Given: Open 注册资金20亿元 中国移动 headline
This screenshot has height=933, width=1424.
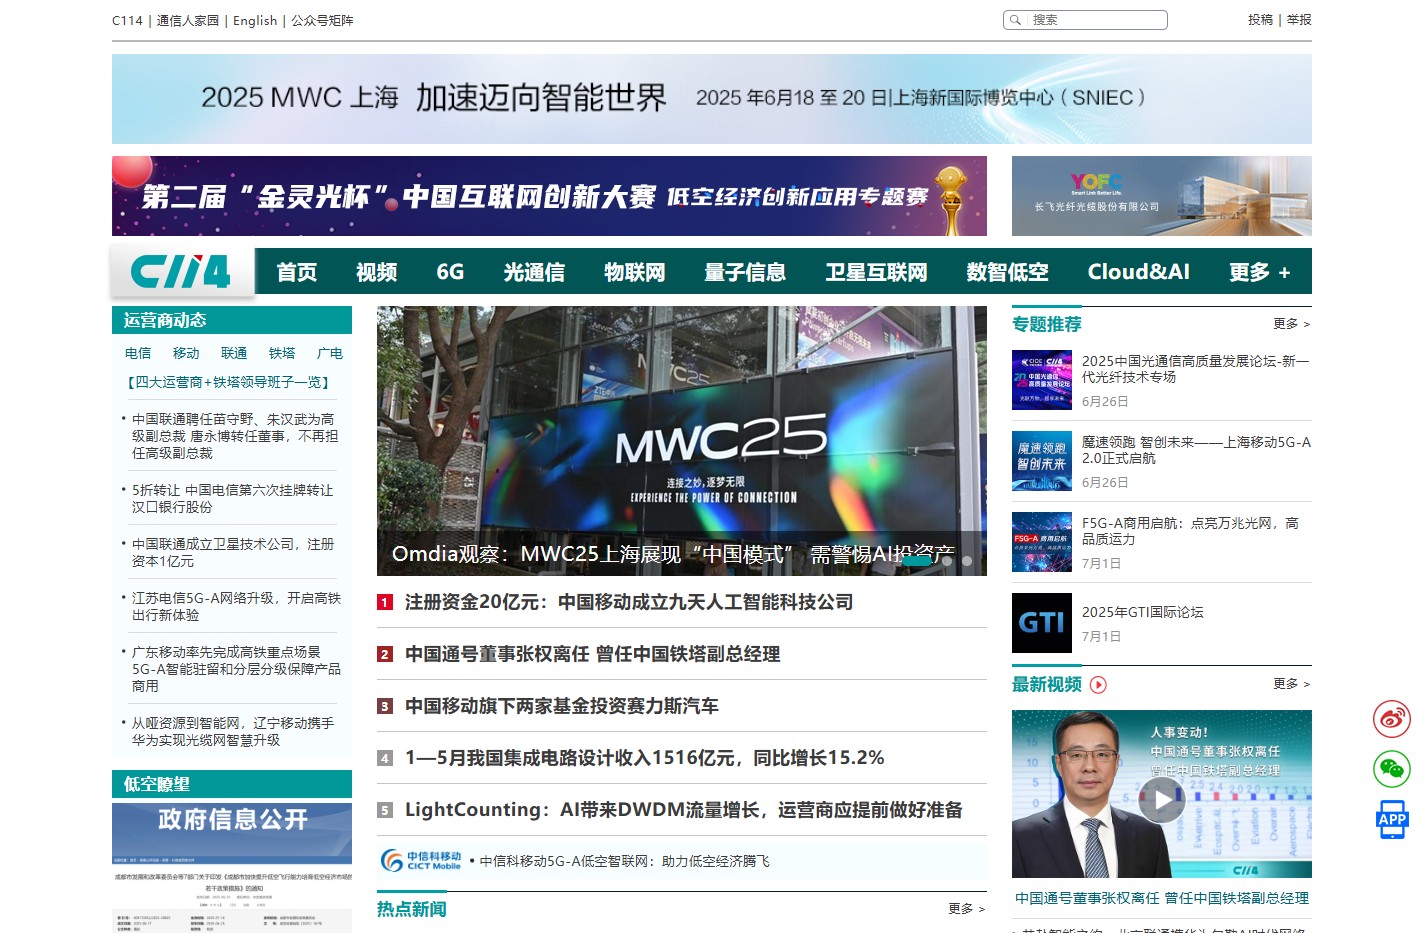Looking at the screenshot, I should (629, 602).
